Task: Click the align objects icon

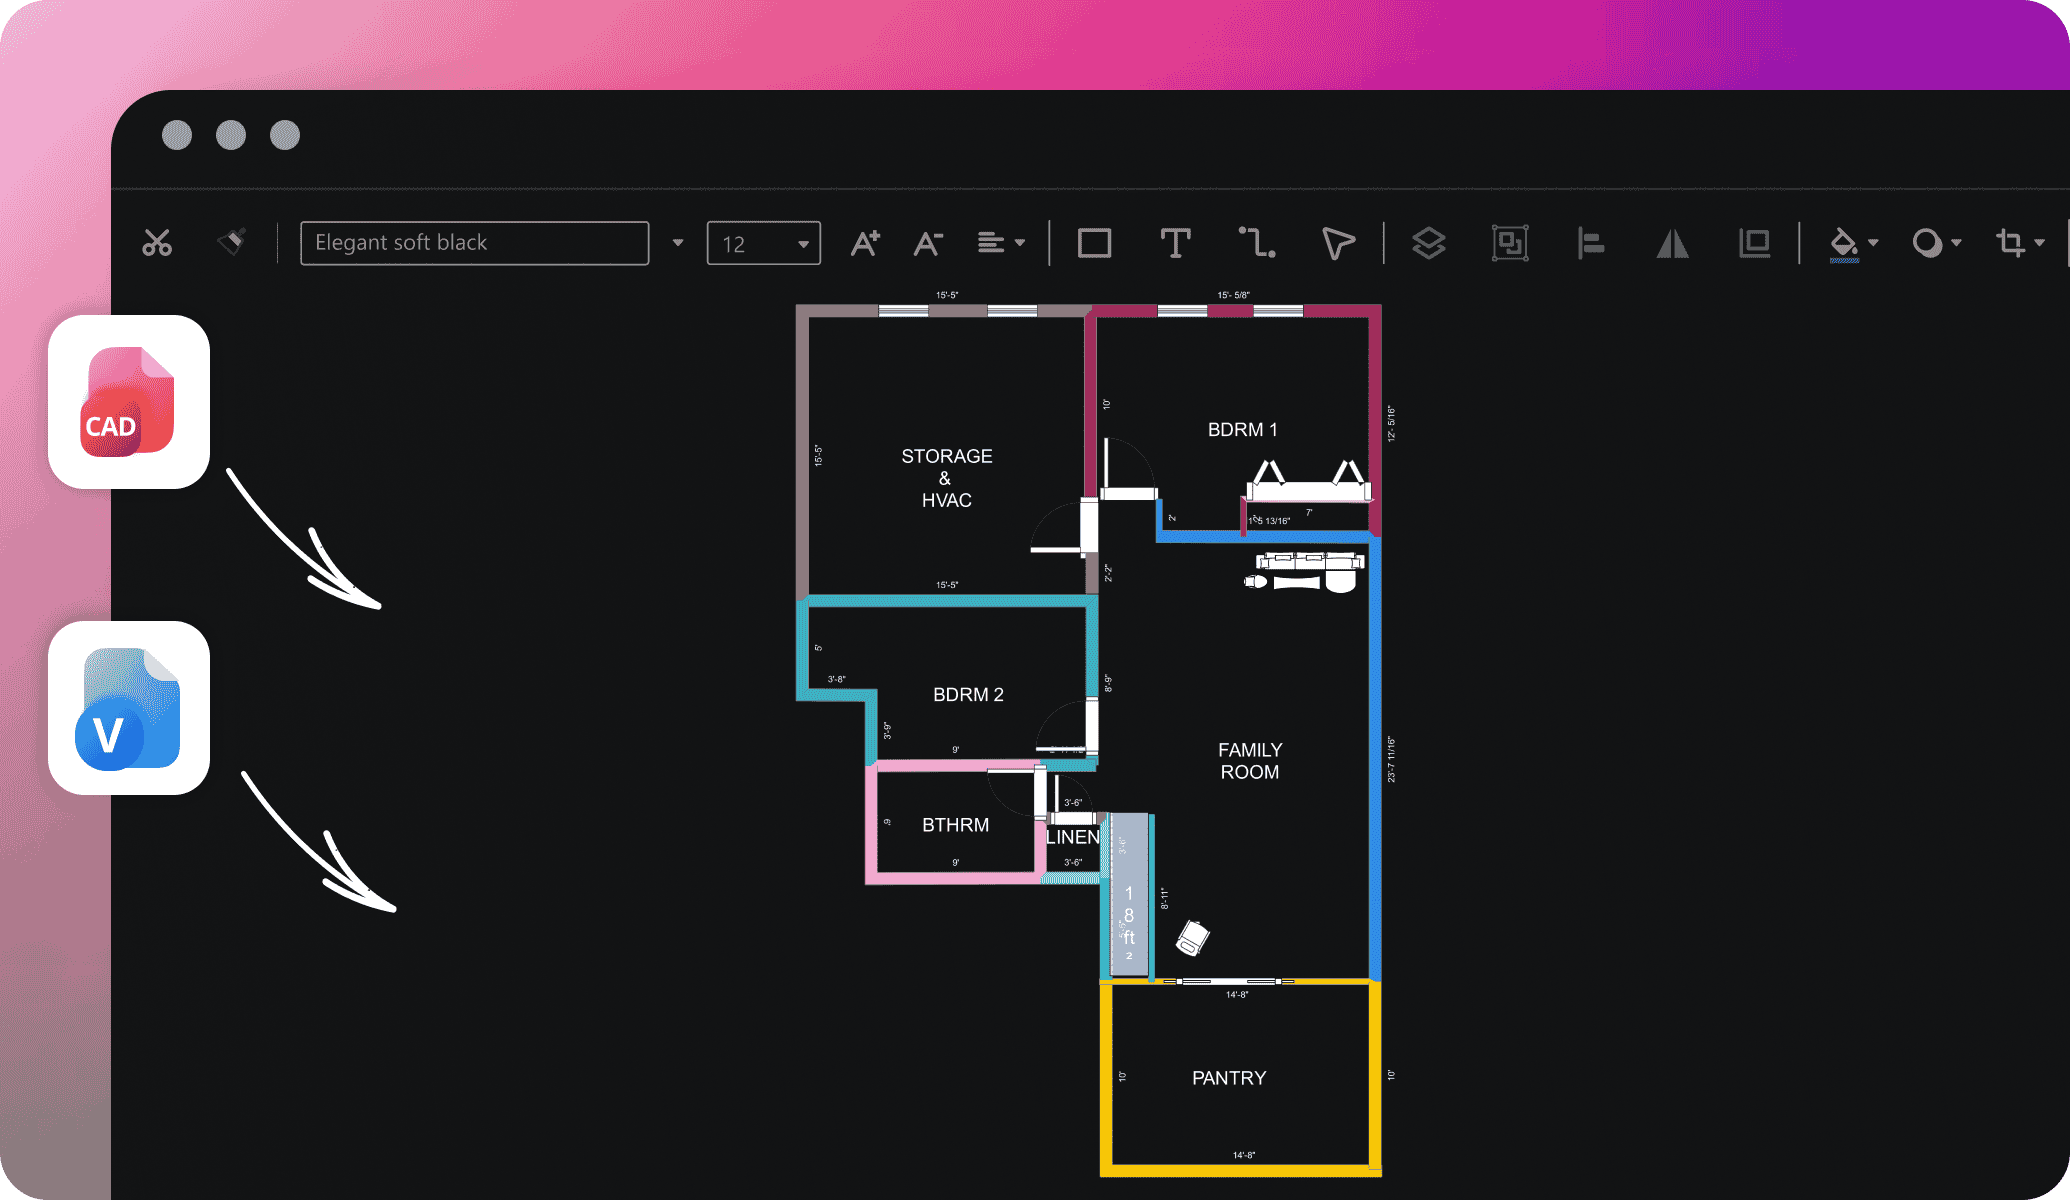Action: (1590, 241)
